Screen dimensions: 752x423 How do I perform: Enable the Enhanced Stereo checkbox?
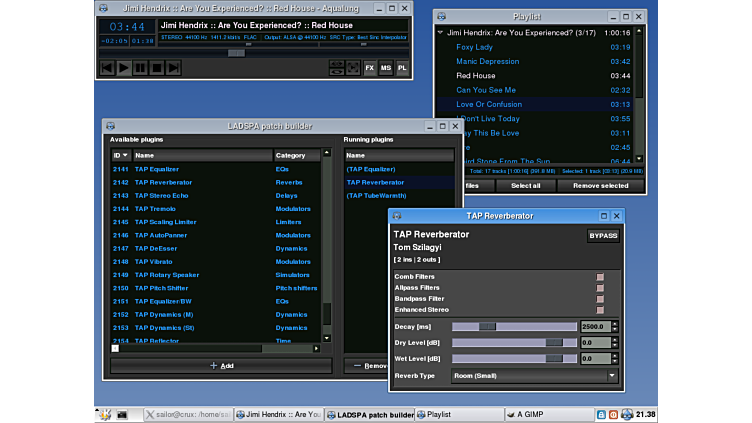pos(600,310)
